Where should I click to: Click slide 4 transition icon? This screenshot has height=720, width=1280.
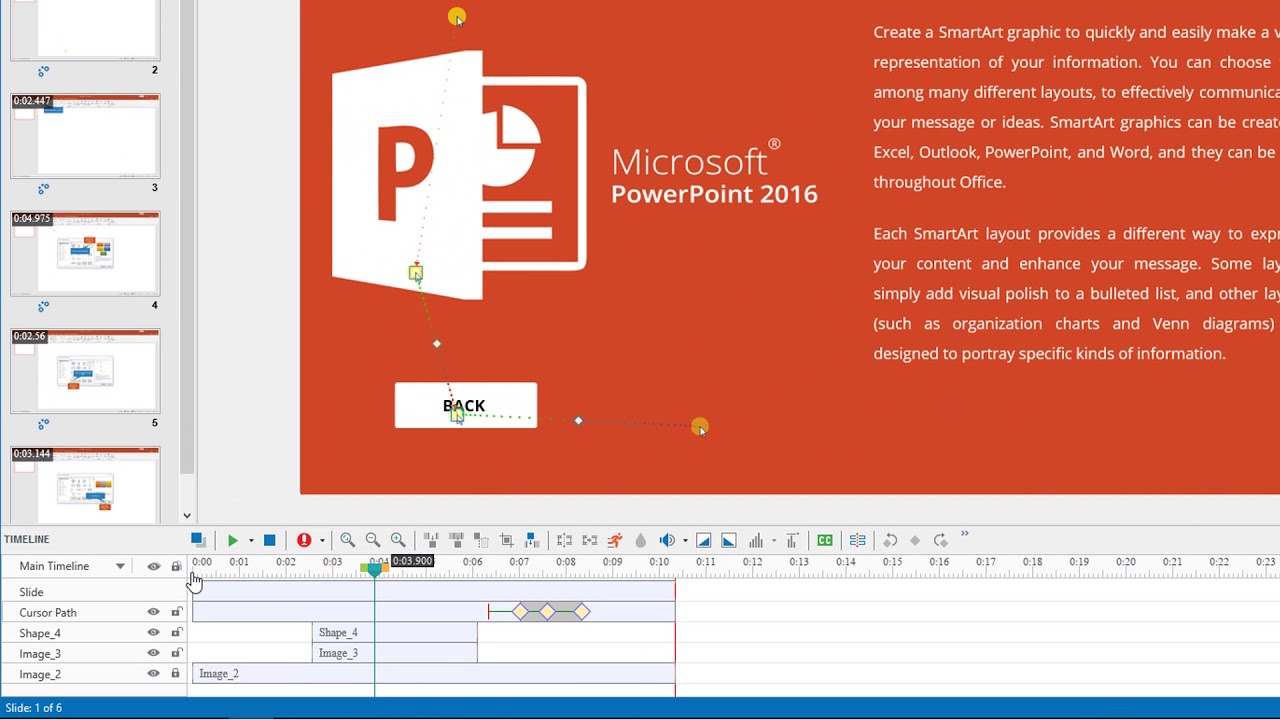coord(43,307)
